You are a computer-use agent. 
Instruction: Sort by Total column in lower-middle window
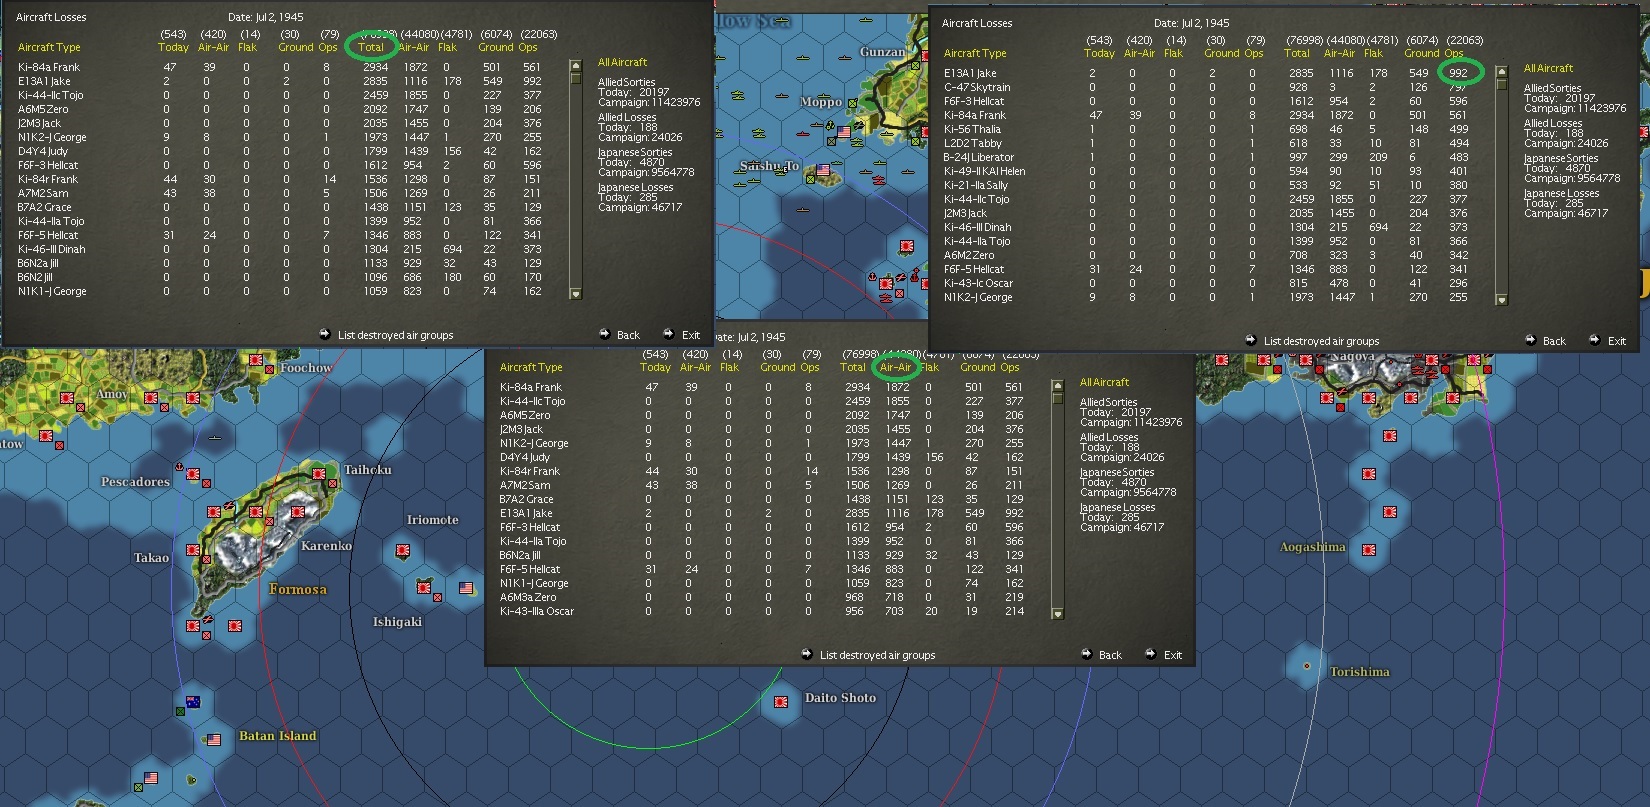852,367
